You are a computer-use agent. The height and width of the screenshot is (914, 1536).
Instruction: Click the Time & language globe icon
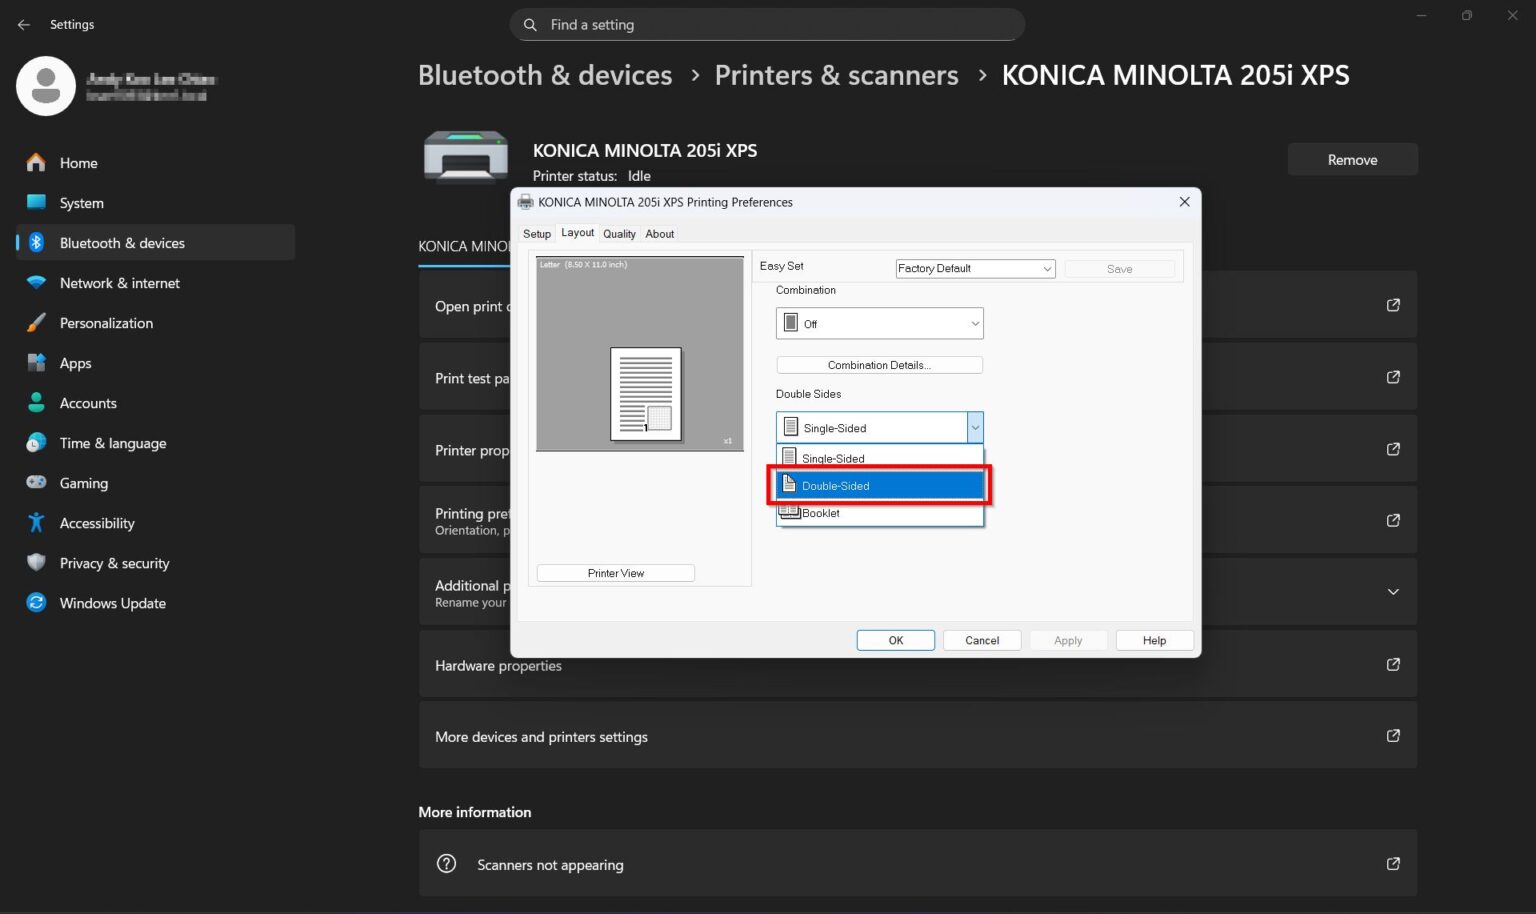[x=36, y=442]
